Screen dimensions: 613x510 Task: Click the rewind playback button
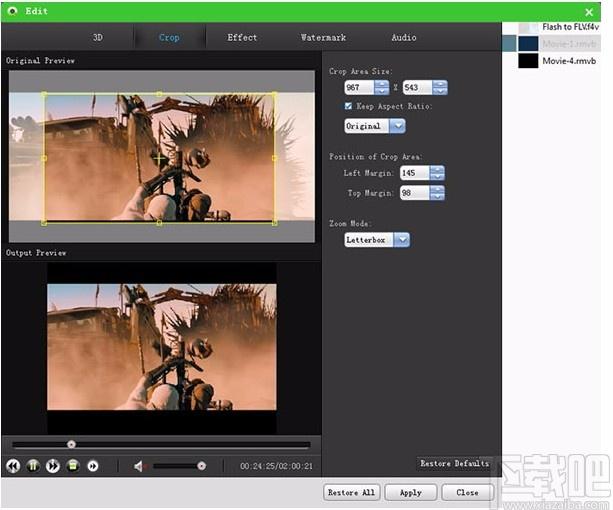coord(13,466)
